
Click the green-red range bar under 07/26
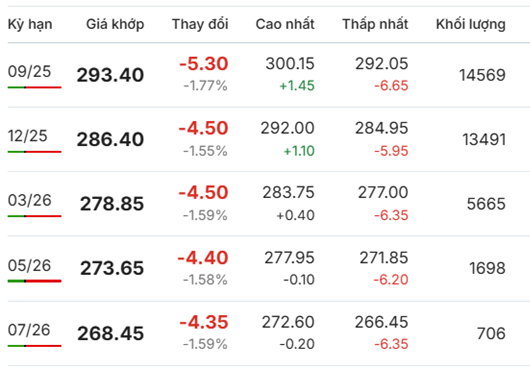[x=34, y=346]
